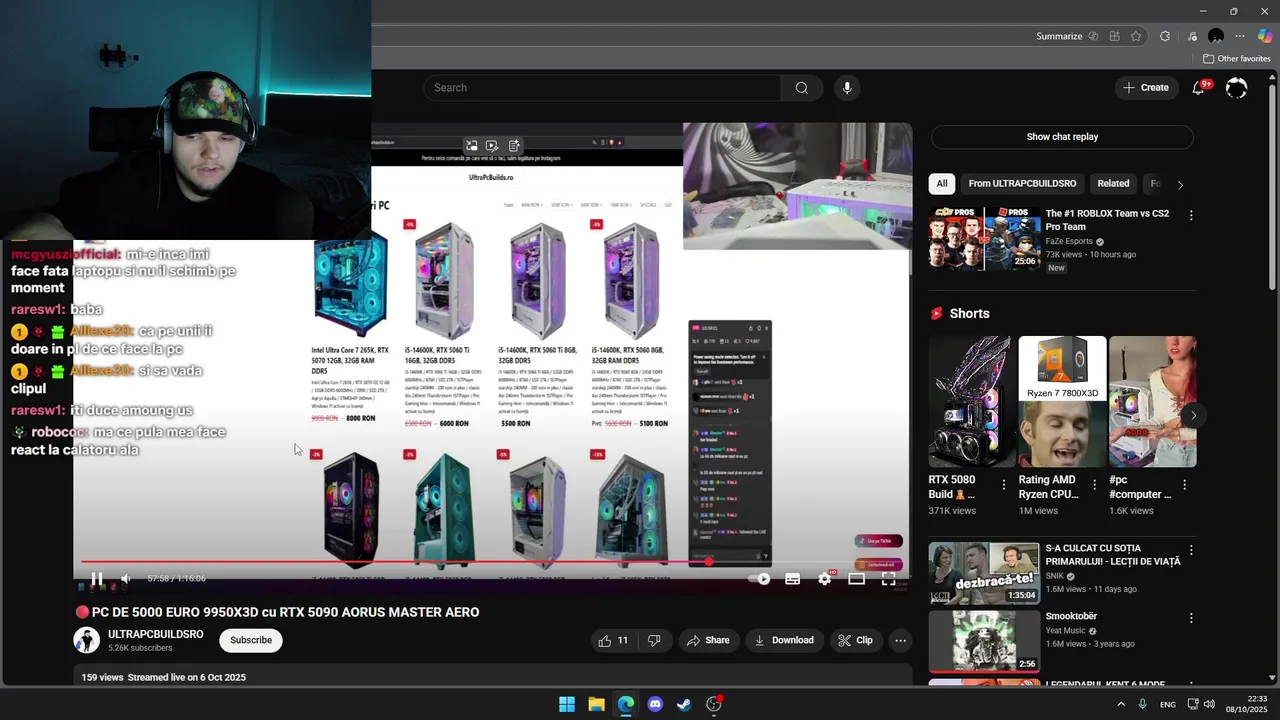1280x720 pixels.
Task: Open options for SNIK video
Action: pyautogui.click(x=1191, y=550)
